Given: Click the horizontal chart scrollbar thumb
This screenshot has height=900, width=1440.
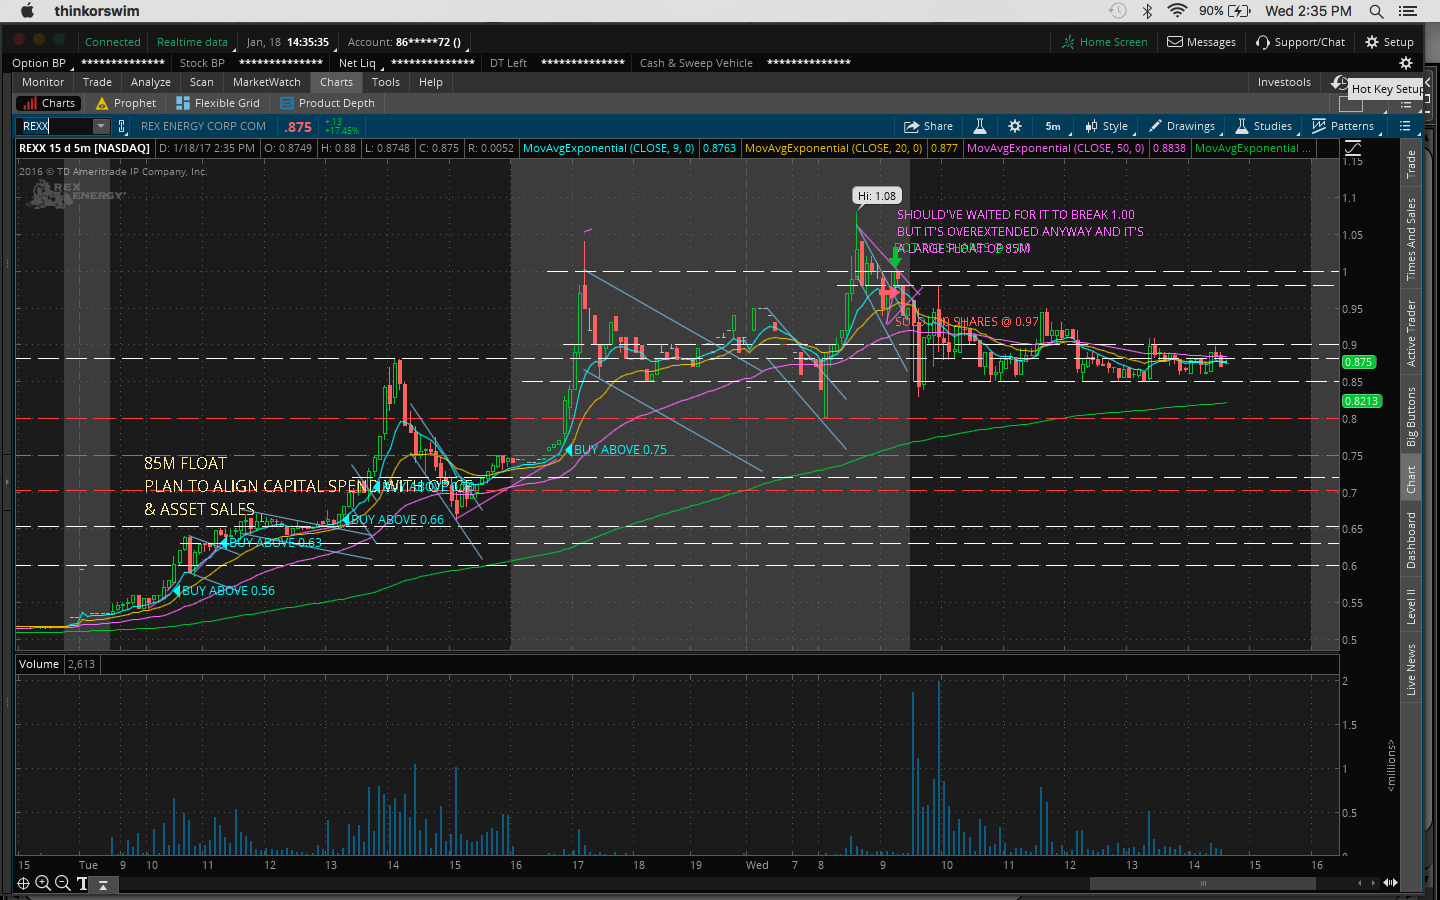Looking at the screenshot, I should pos(1202,883).
